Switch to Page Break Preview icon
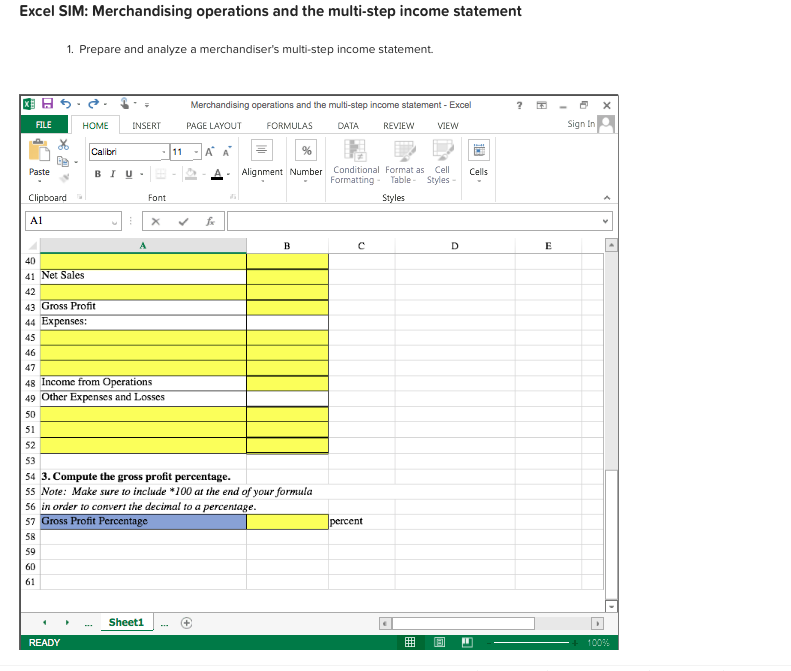The width and height of the screenshot is (791, 671). tap(467, 642)
